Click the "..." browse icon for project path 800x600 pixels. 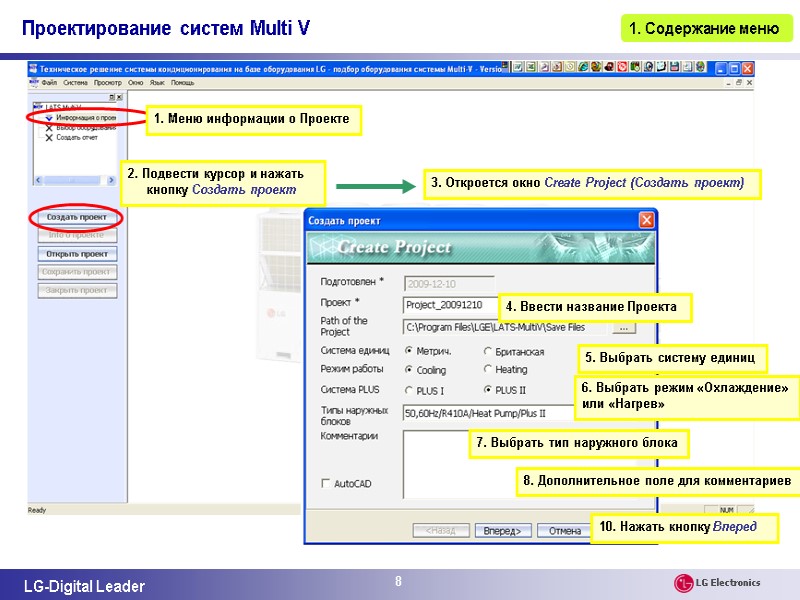pyautogui.click(x=624, y=328)
